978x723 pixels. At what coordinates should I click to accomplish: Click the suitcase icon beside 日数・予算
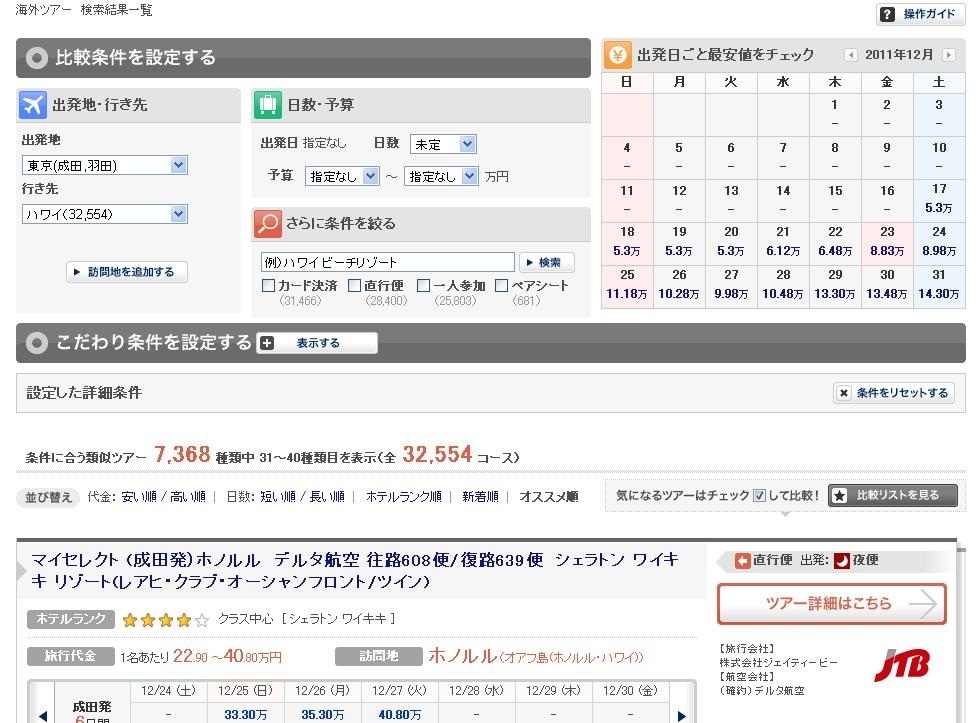point(268,104)
